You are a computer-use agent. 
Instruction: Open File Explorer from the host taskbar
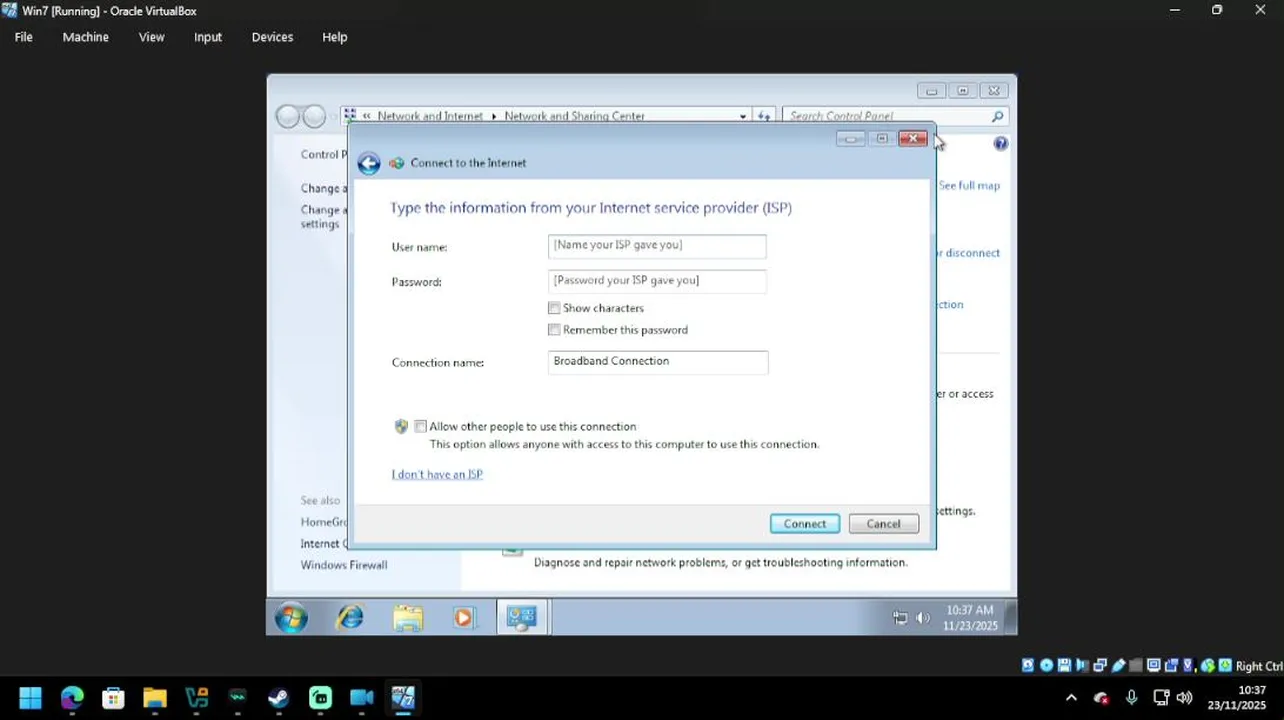(x=154, y=697)
